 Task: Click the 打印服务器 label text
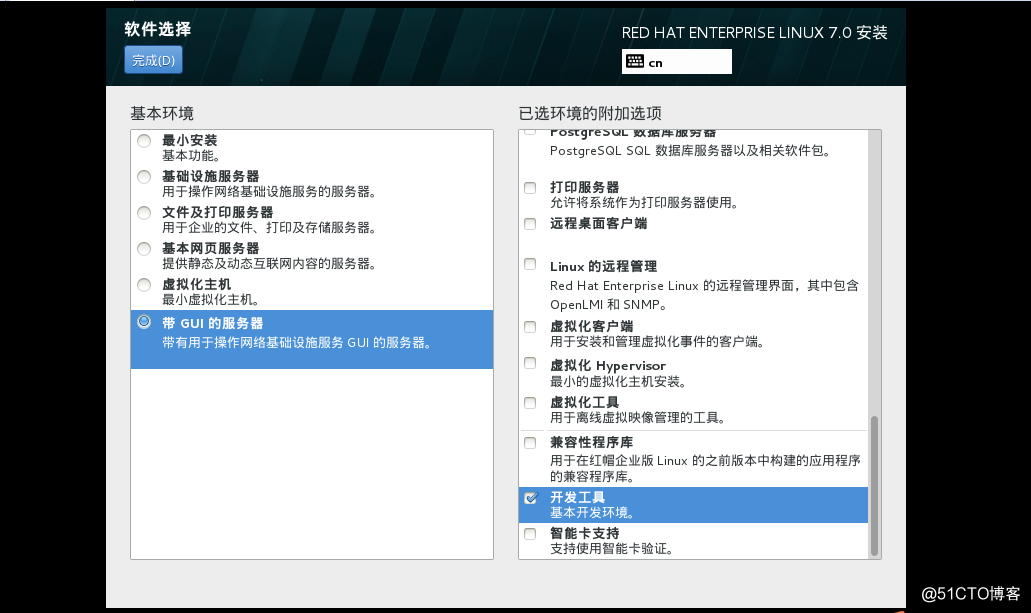[585, 187]
